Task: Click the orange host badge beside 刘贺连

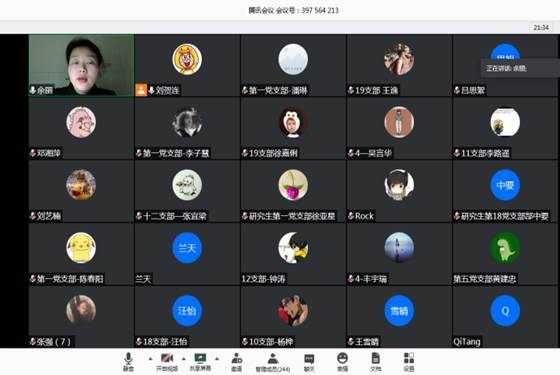Action: click(141, 90)
